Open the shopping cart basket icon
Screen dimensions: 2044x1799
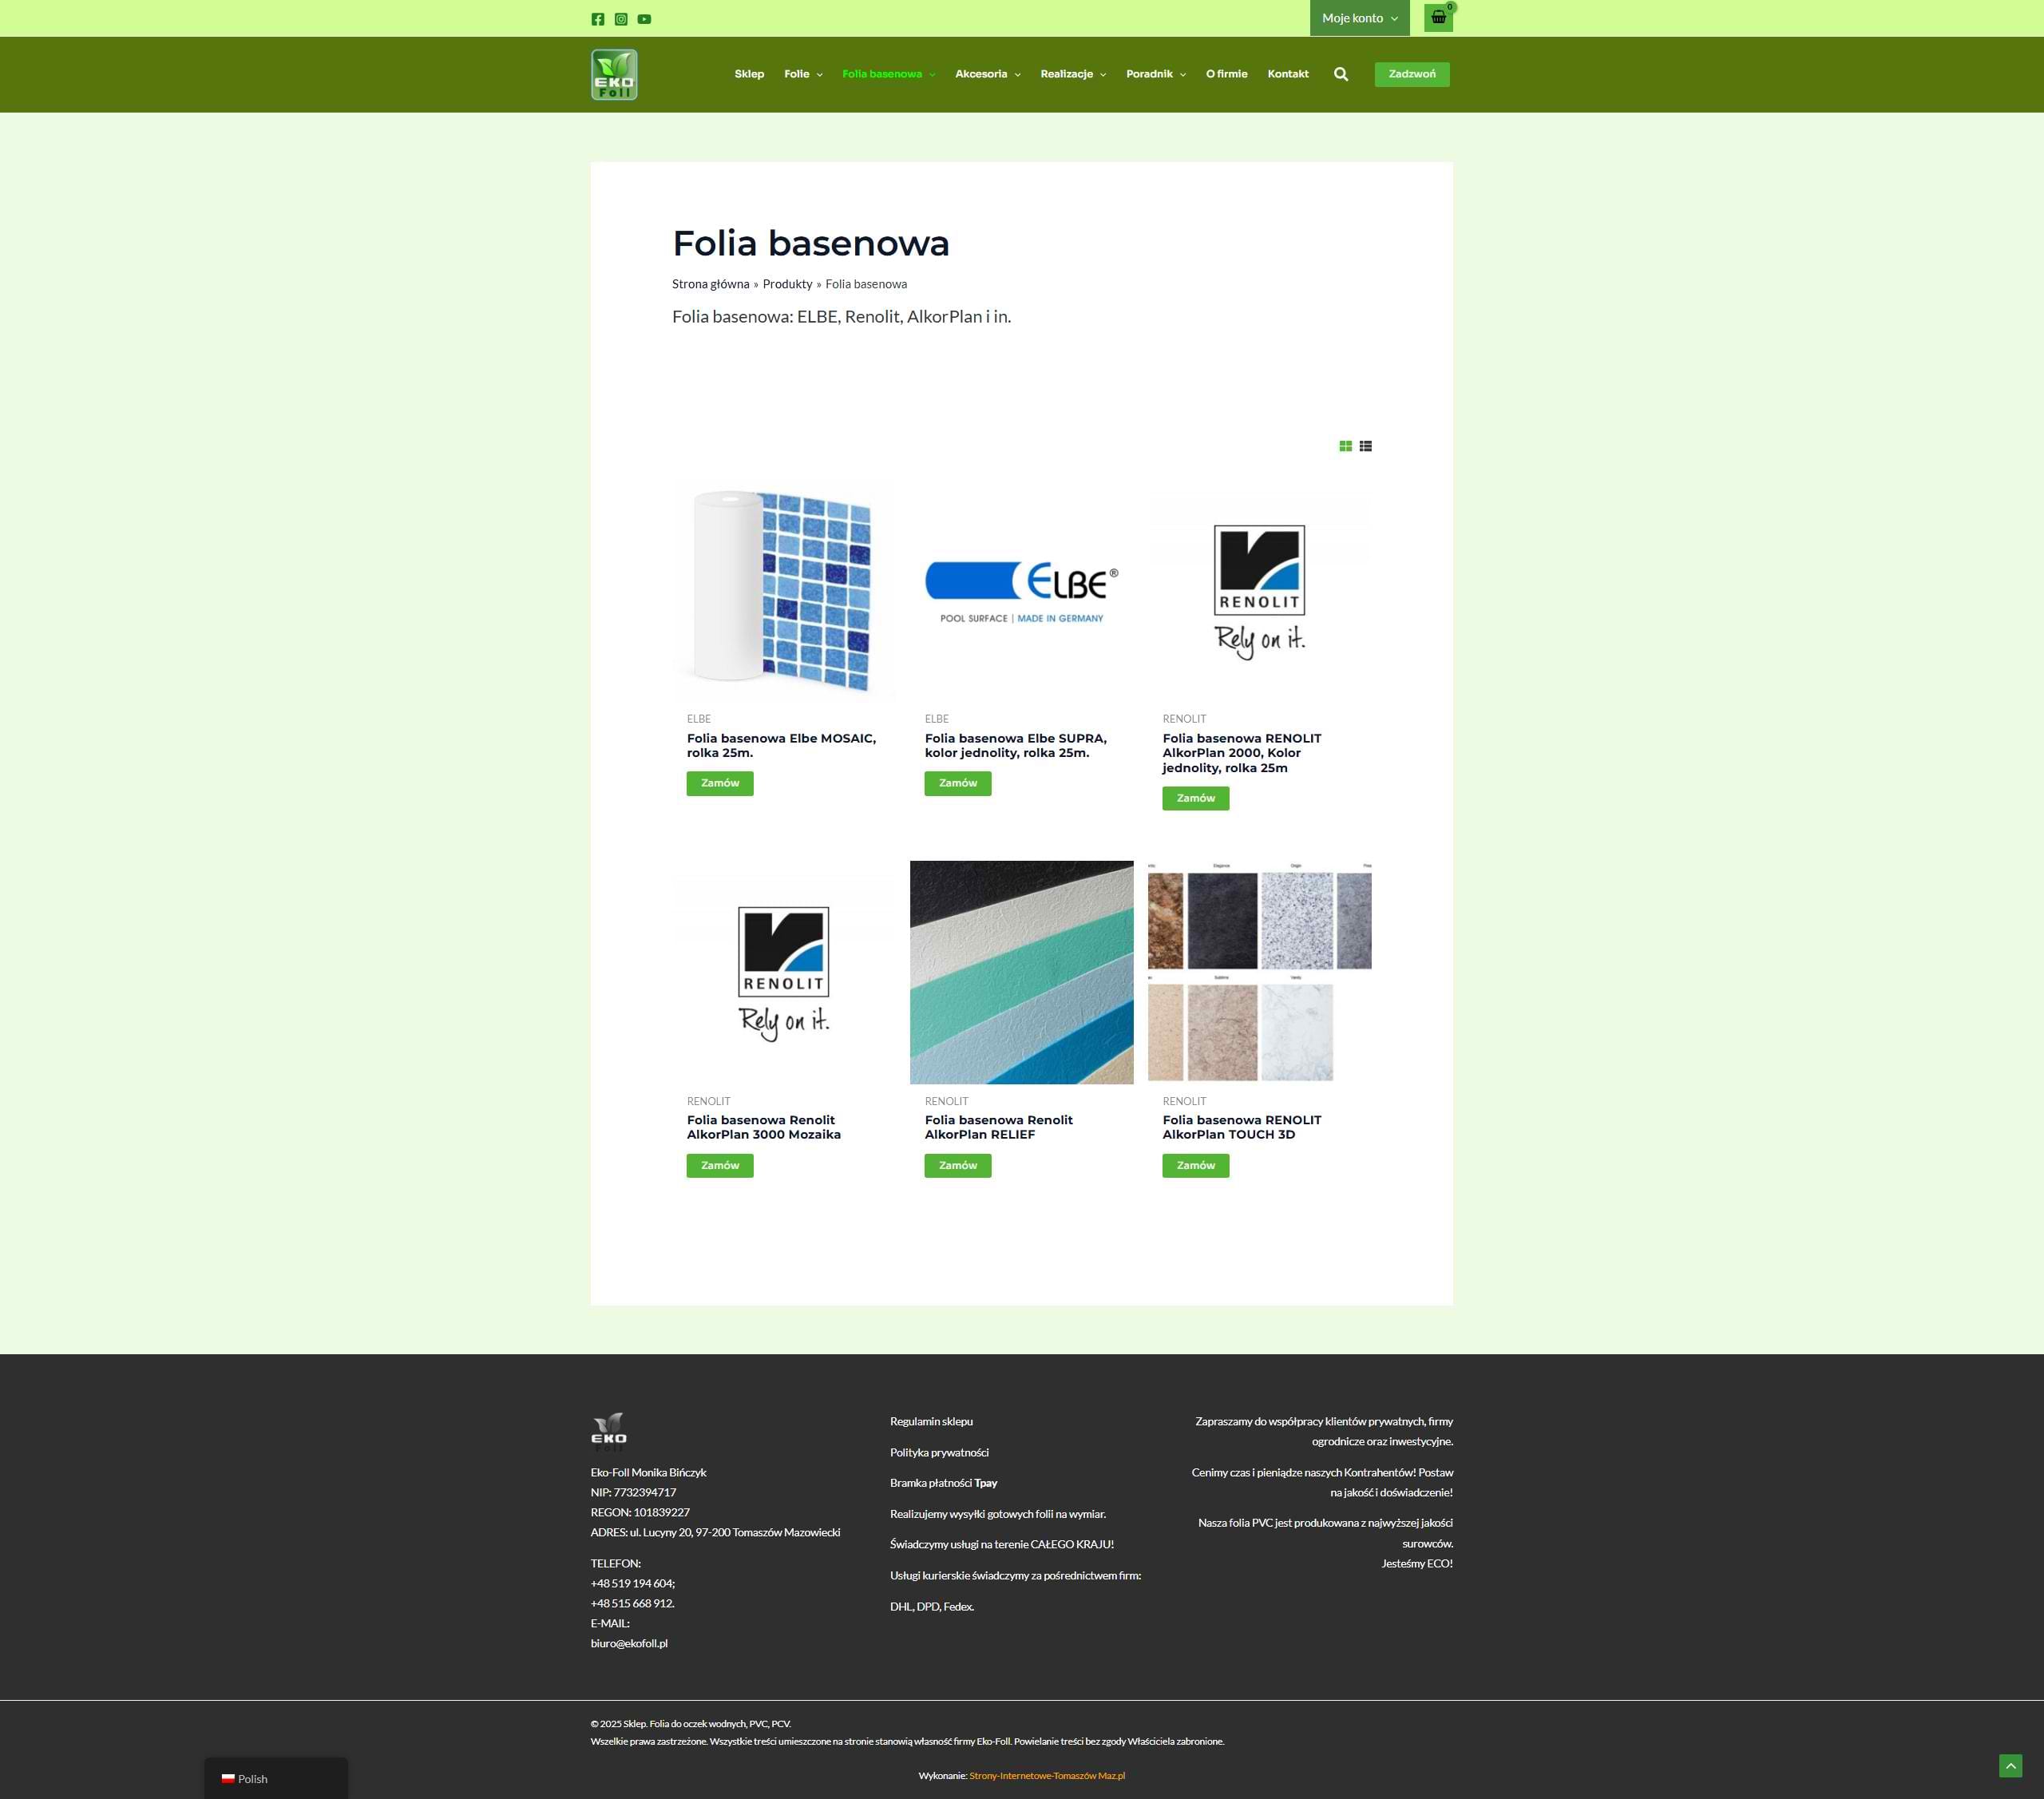[x=1438, y=17]
